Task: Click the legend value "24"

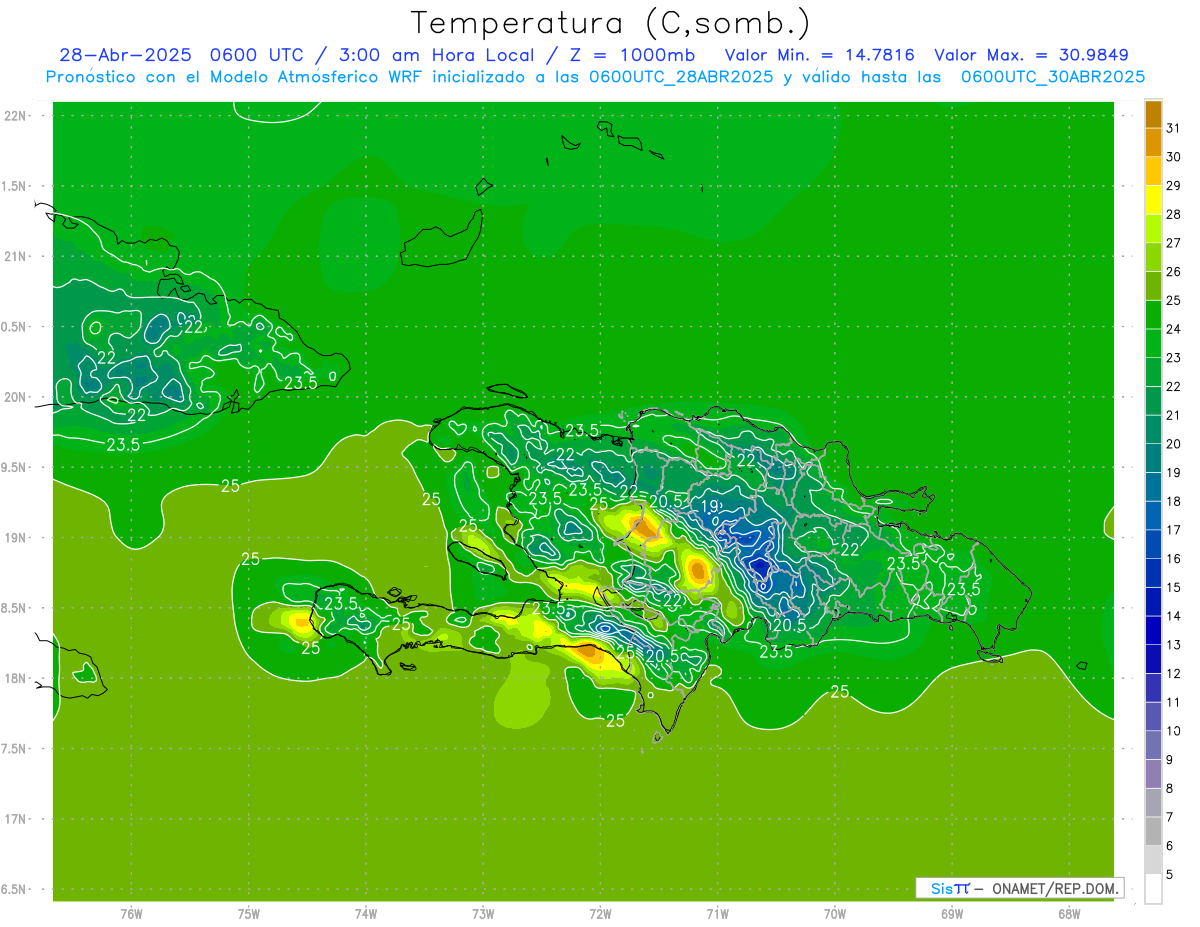Action: [1174, 329]
